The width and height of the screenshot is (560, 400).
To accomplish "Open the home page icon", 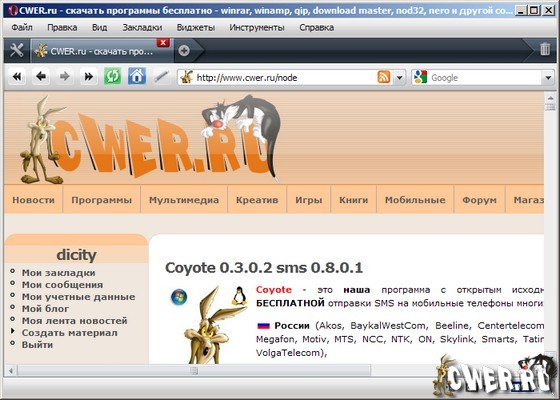I will click(x=137, y=76).
